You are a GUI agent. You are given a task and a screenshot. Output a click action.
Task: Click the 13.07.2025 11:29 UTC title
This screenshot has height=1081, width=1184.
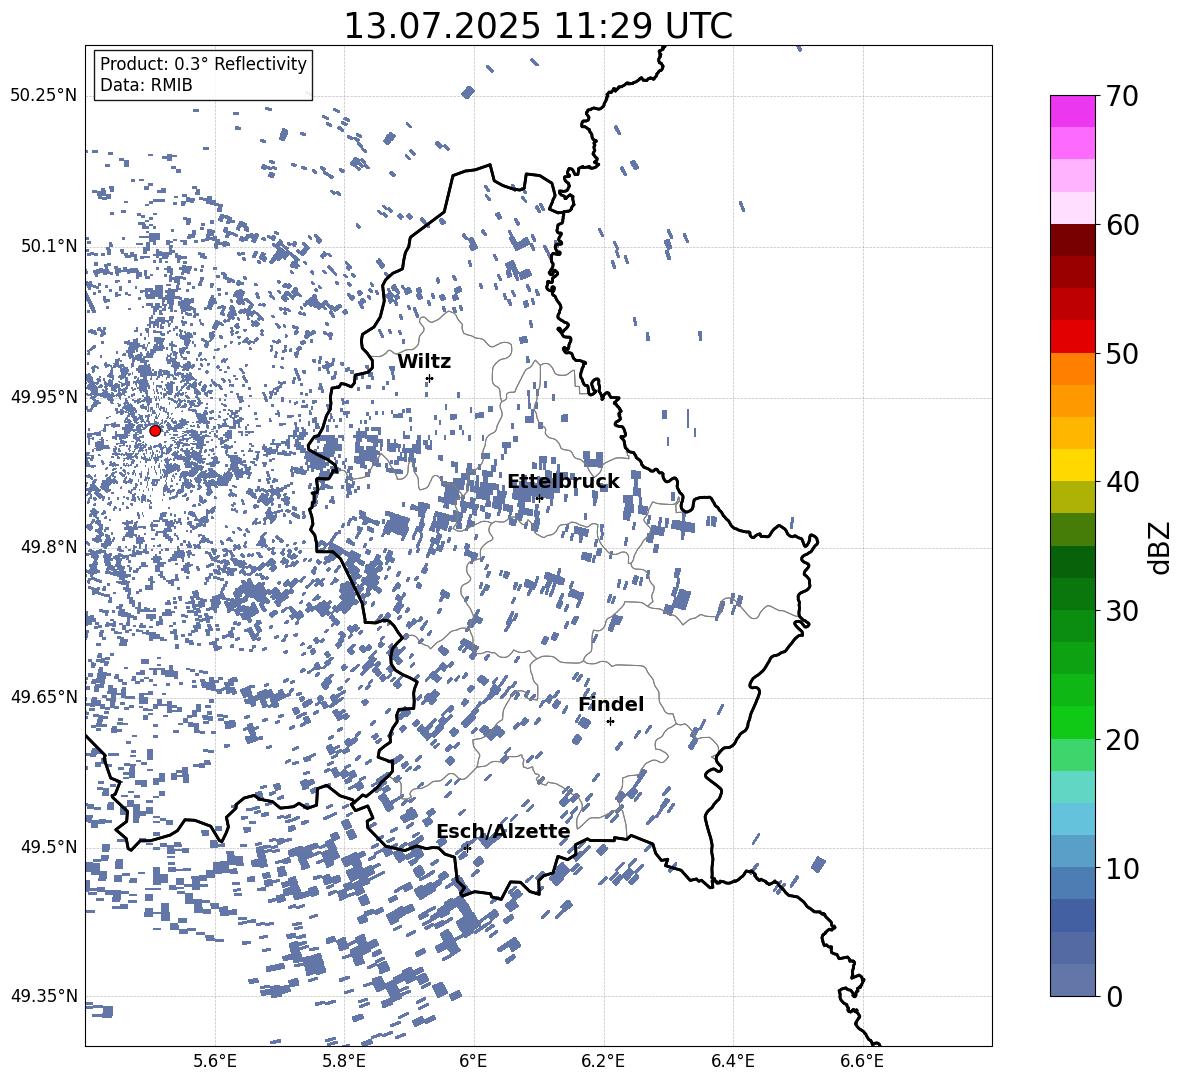[538, 26]
